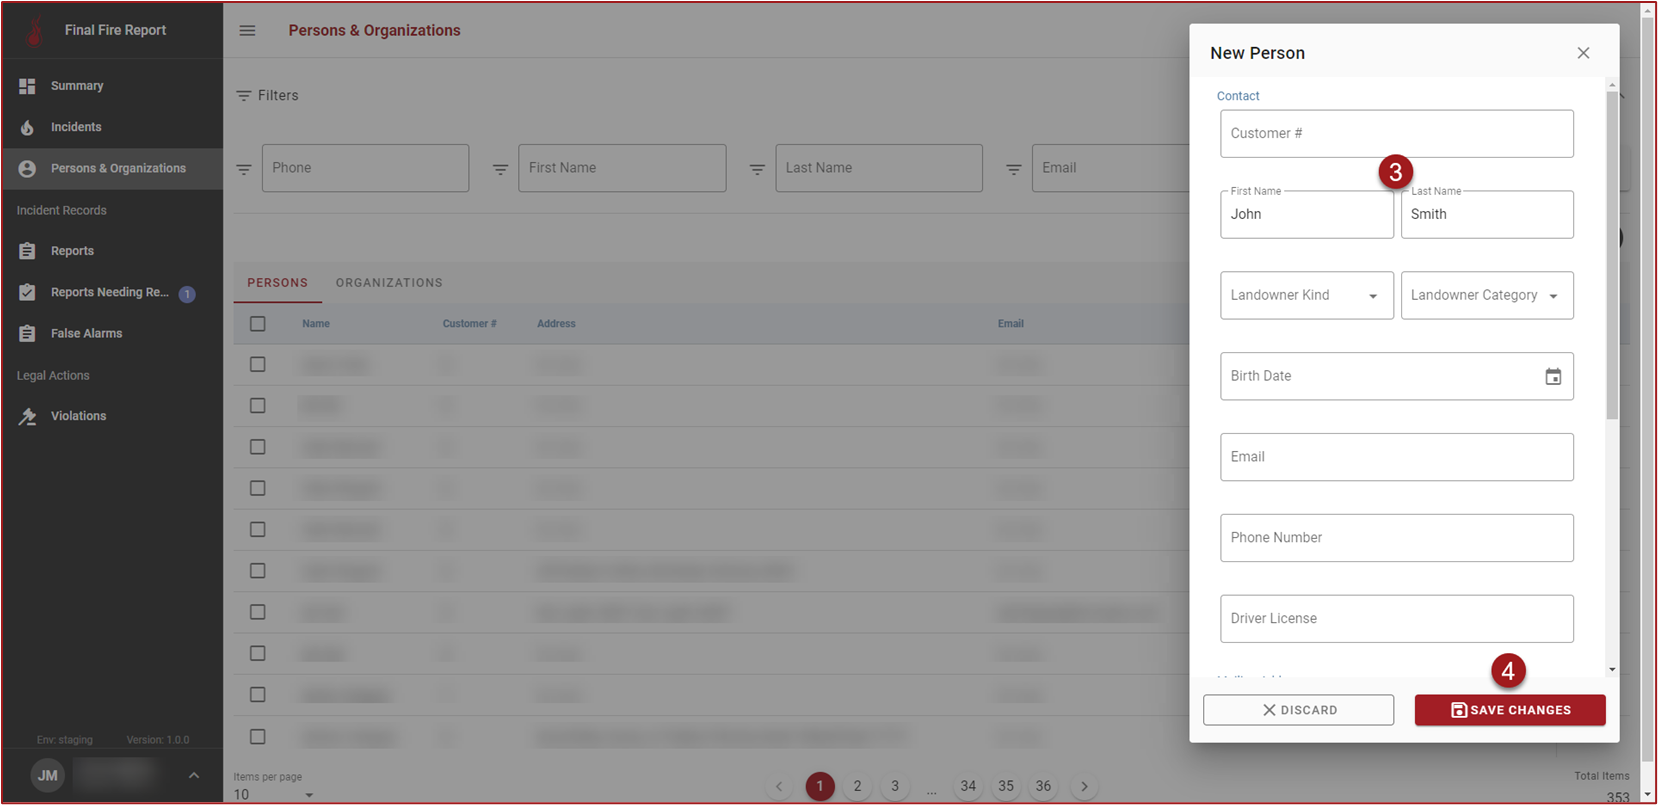Open the Landowner Kind dropdown
This screenshot has width=1658, height=805.
1306,296
